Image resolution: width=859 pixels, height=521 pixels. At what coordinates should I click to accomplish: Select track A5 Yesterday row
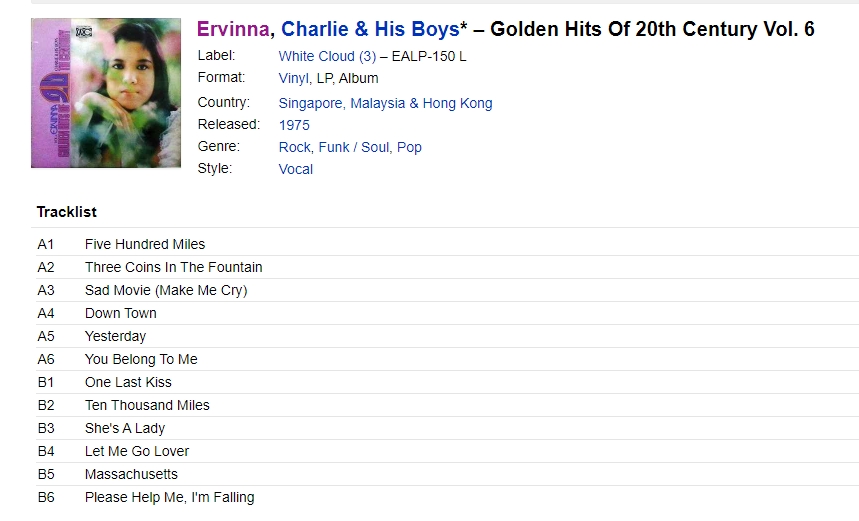pos(445,336)
